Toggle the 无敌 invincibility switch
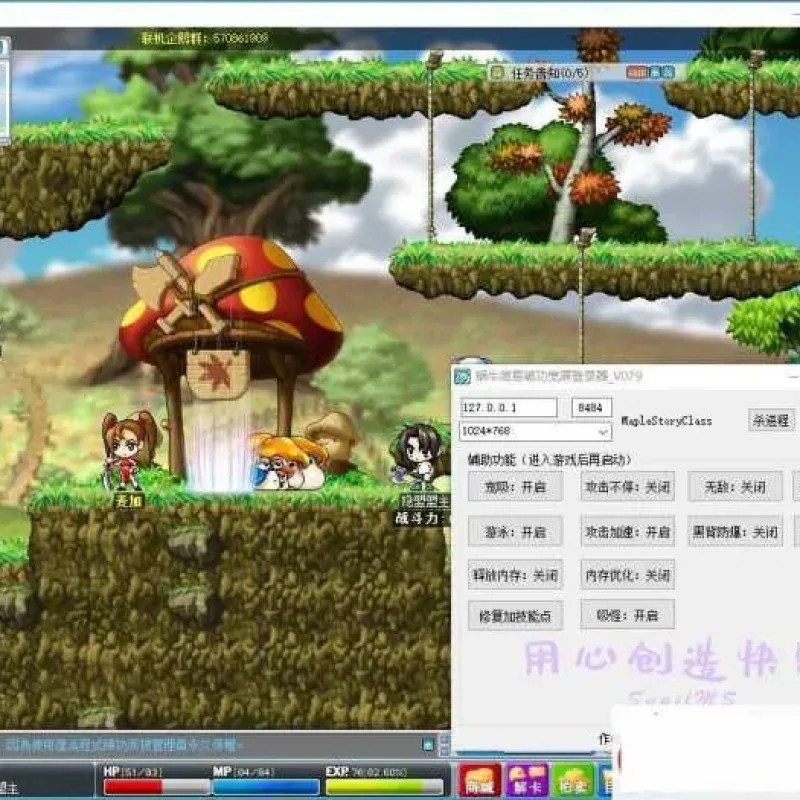The height and width of the screenshot is (800, 800). [x=735, y=487]
